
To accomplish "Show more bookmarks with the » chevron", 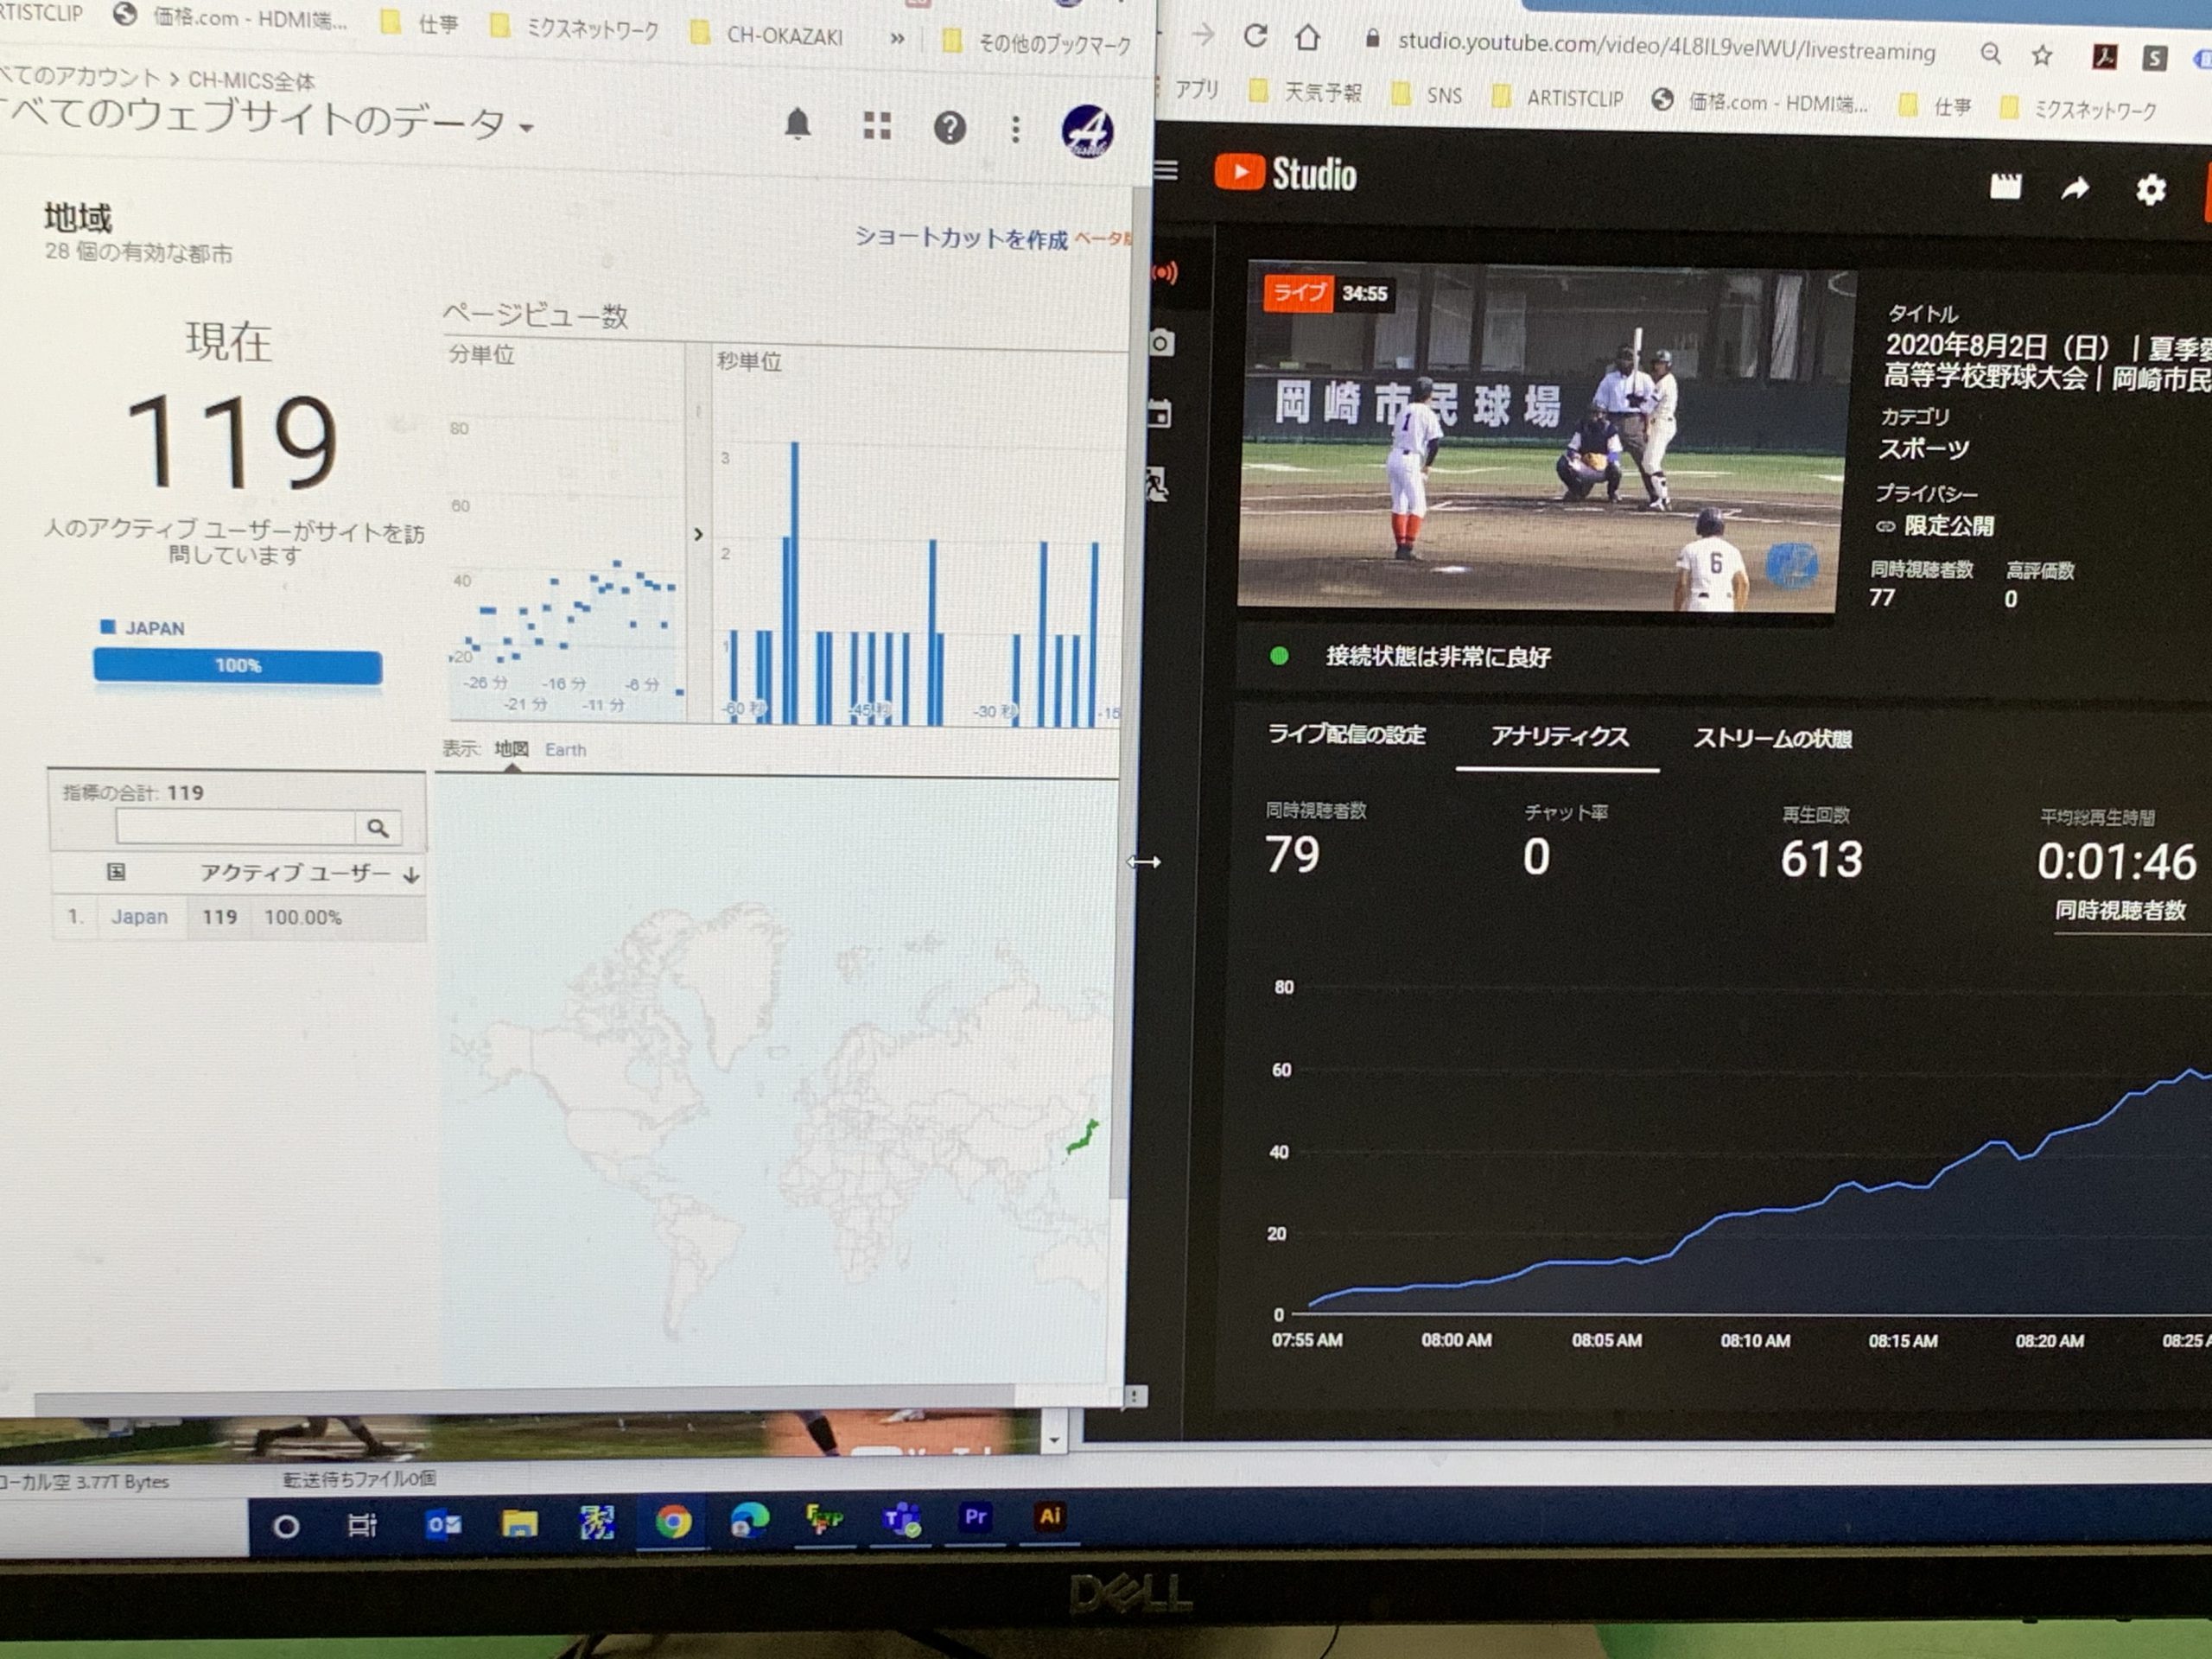I will coord(897,39).
